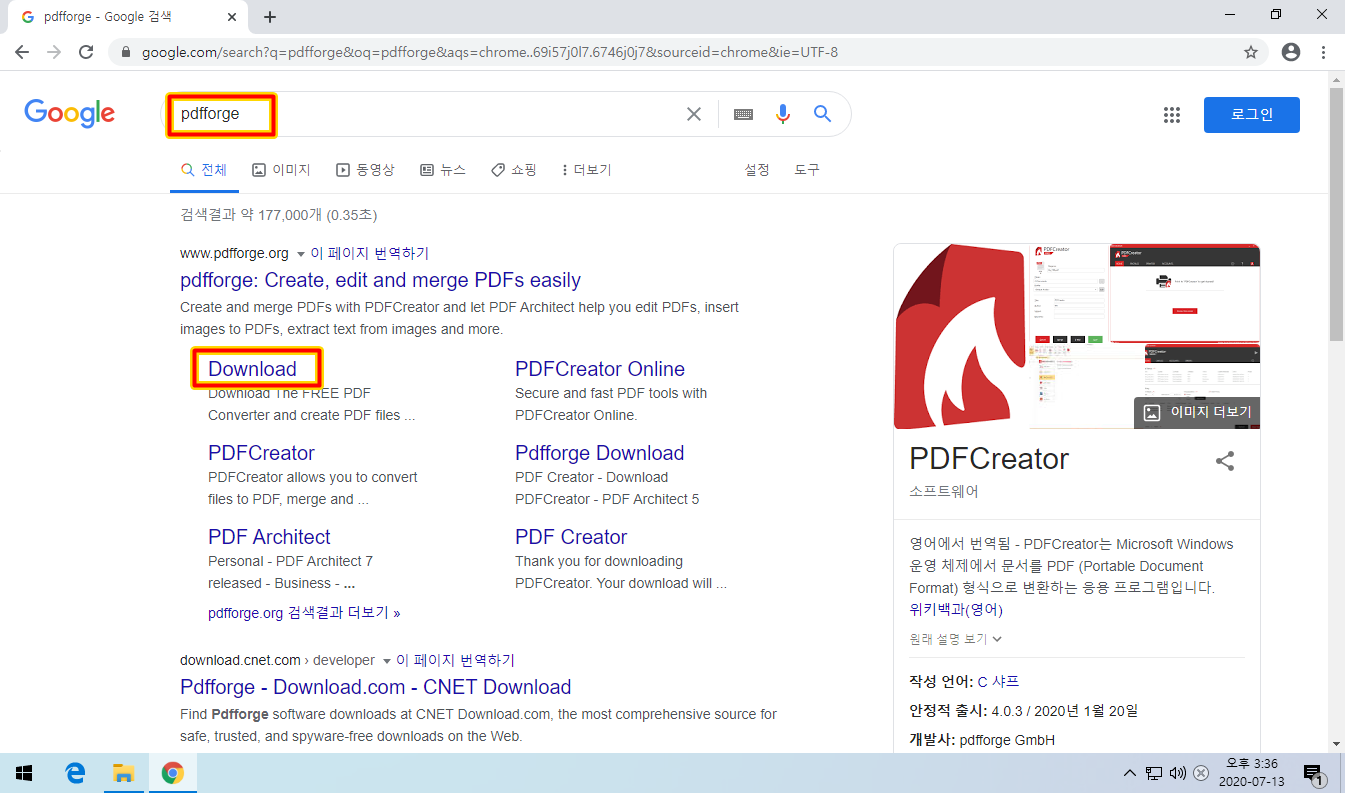The width and height of the screenshot is (1345, 793).
Task: Clear the search box with the X icon
Action: [x=694, y=114]
